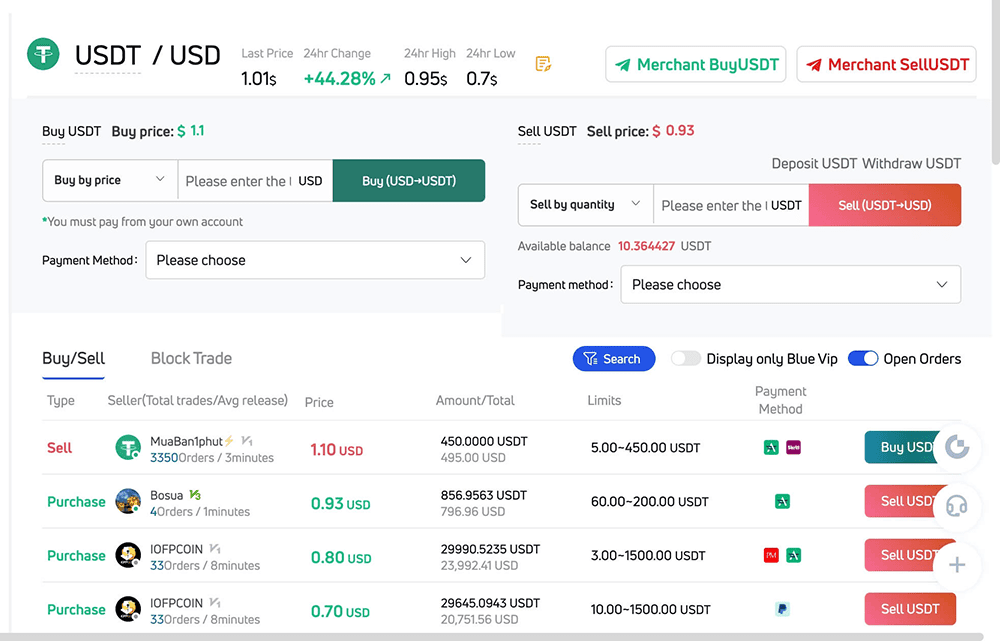Click the Merchant BuyUSDT button

696,64
